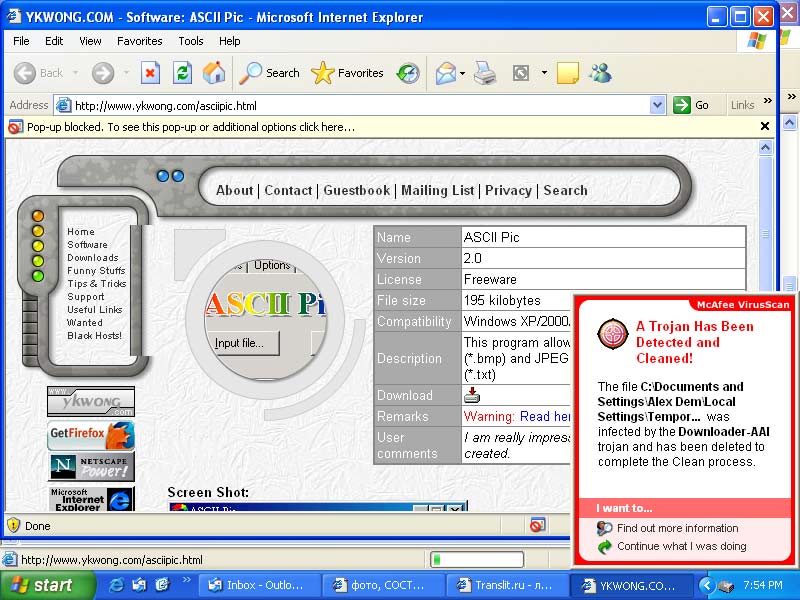
Task: Click Continue what I was doing
Action: 682,546
